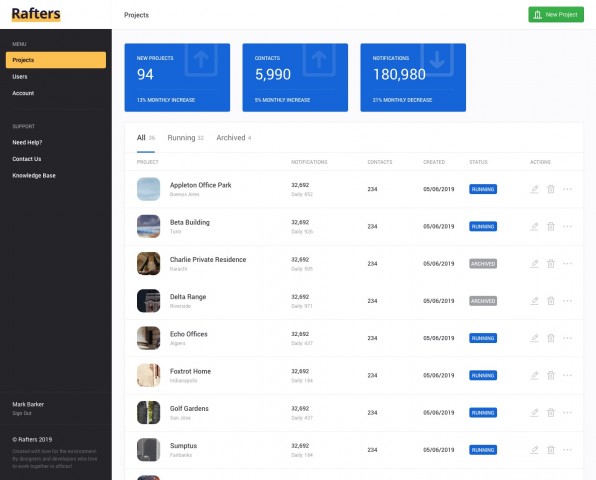Open the Charlie Private Residence thumbnail
The height and width of the screenshot is (480, 596).
click(149, 263)
